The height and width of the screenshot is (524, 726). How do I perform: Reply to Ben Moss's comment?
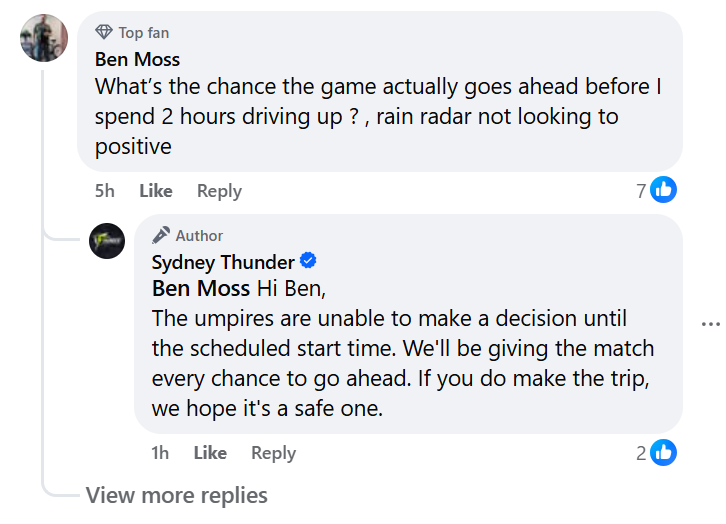219,191
